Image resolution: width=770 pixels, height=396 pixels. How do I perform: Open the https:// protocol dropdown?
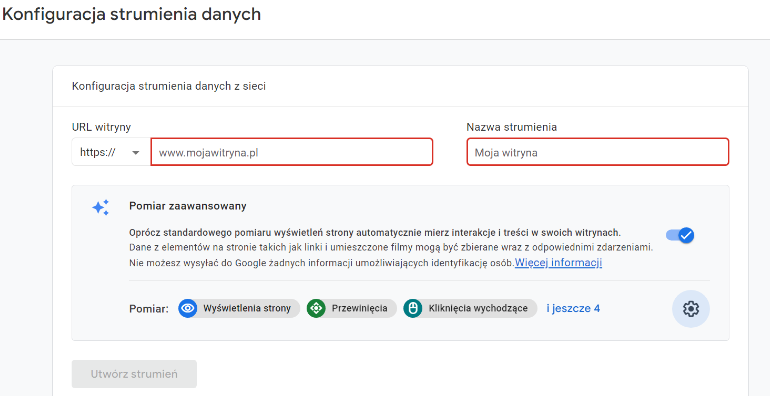pyautogui.click(x=111, y=152)
